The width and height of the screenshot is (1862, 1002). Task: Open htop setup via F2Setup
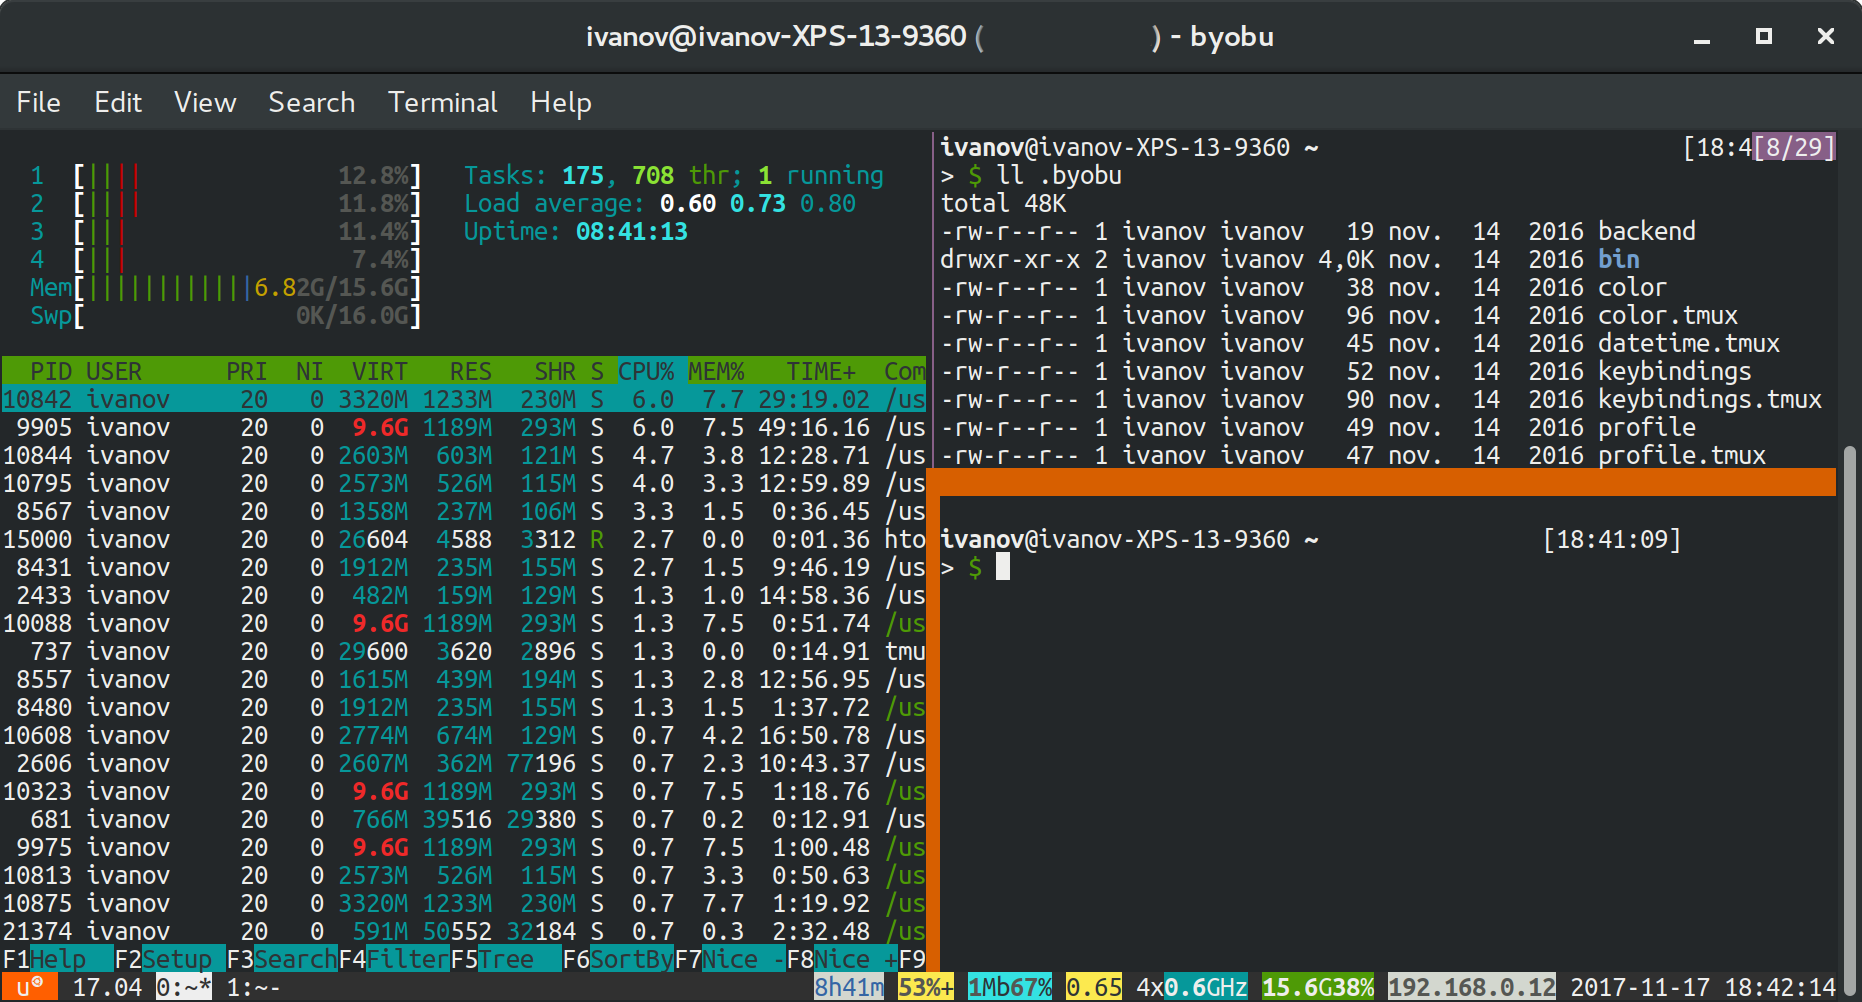pyautogui.click(x=165, y=958)
